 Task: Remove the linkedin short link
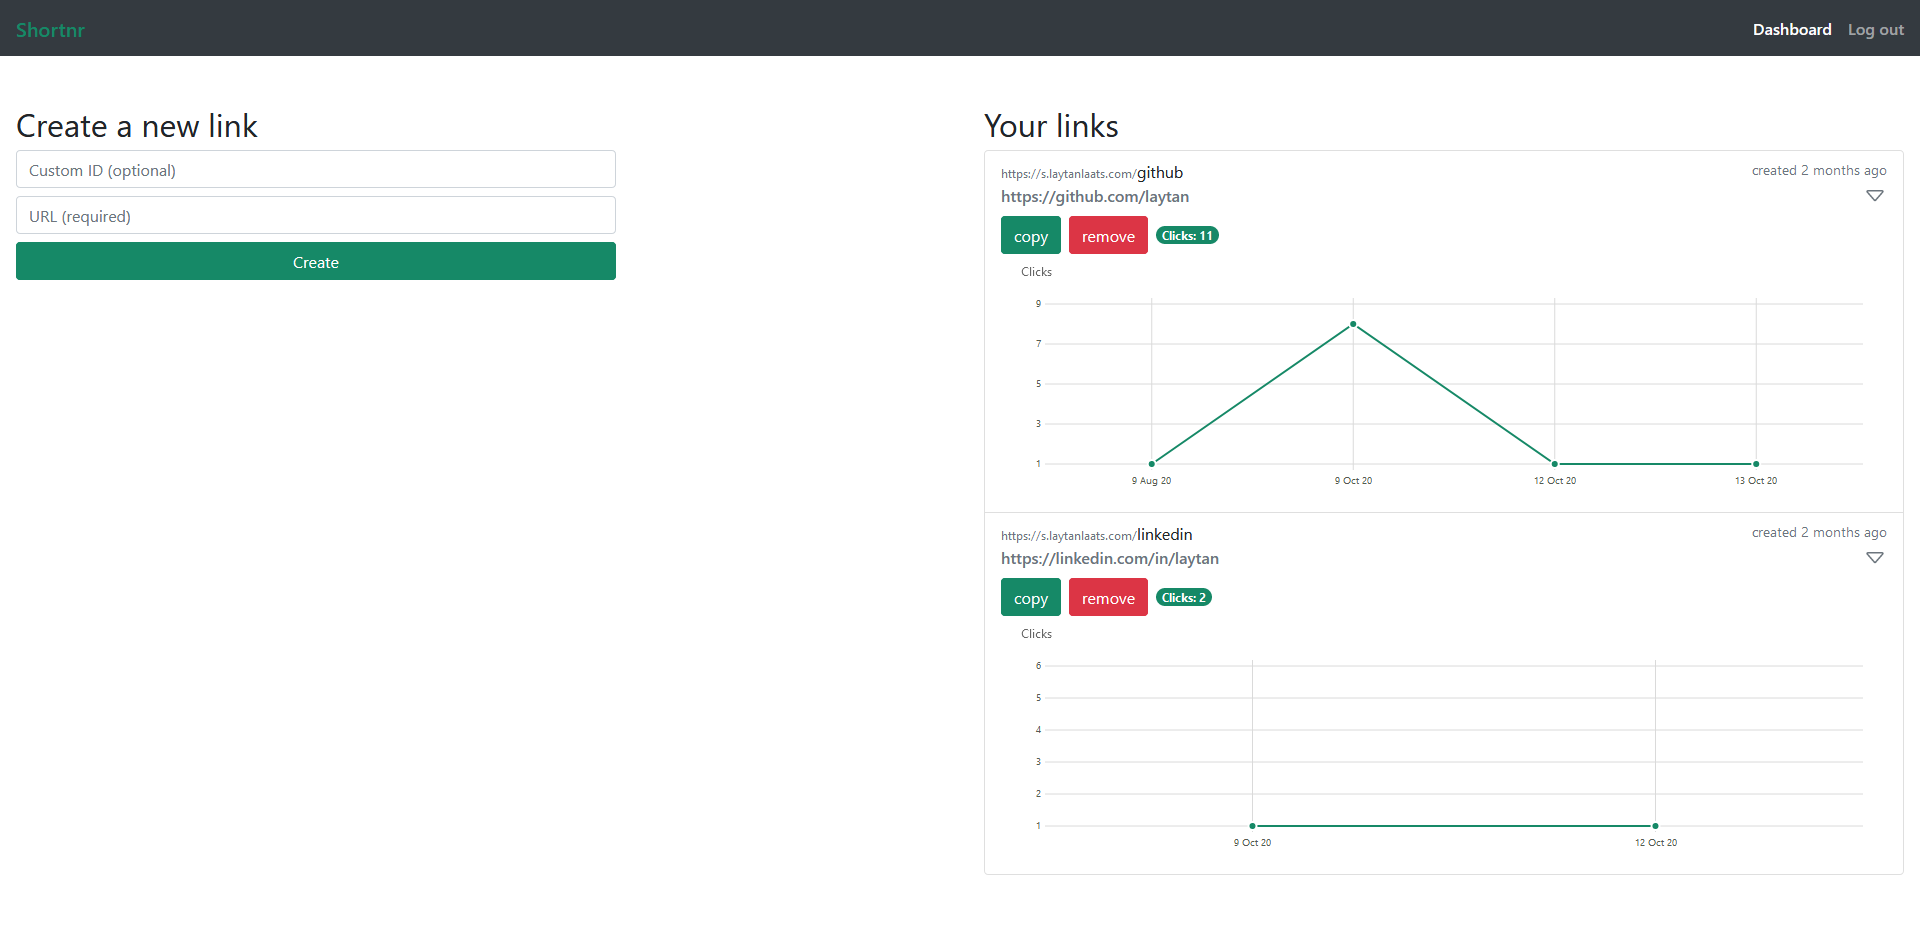pos(1108,598)
